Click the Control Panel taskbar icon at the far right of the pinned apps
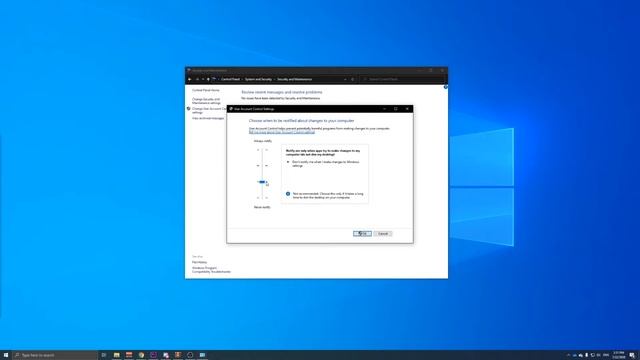Screen dimensions: 640x360 (x=202, y=355)
